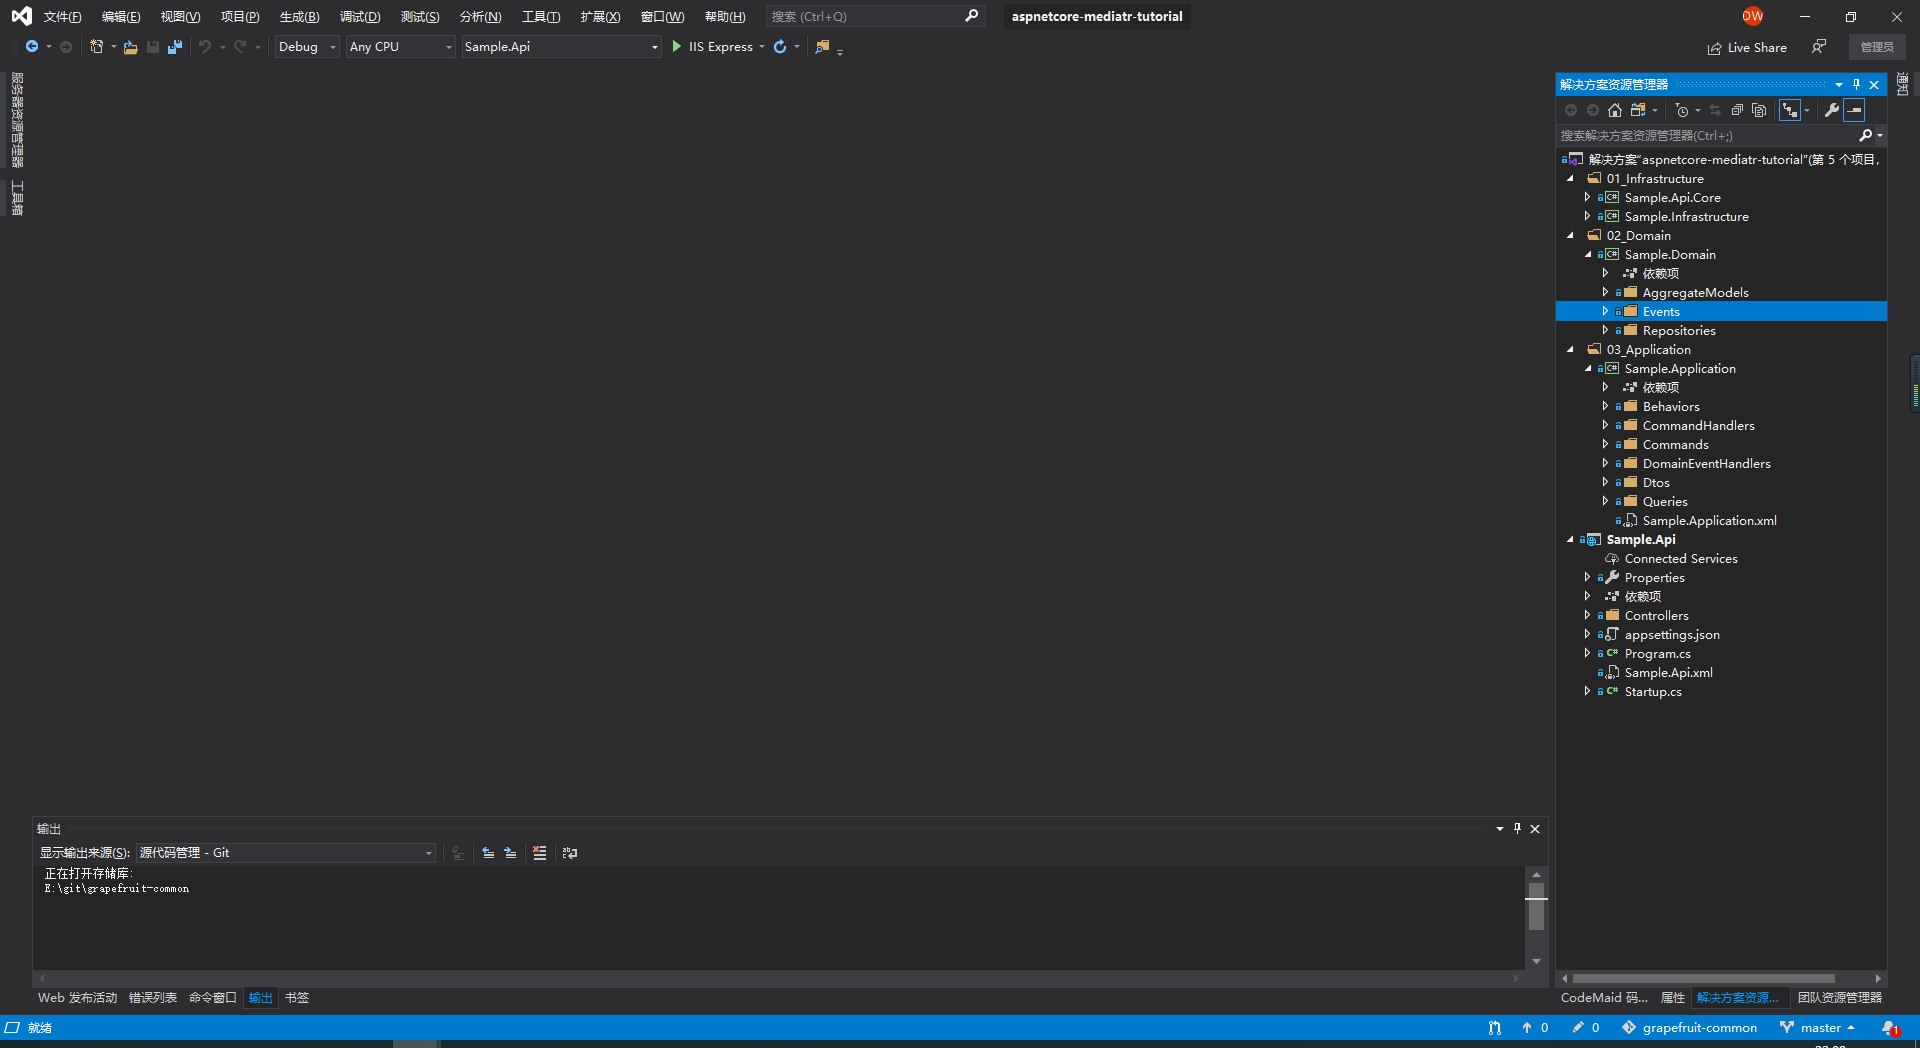
Task: Expand the Events folder in Sample.Domain
Action: [1605, 312]
